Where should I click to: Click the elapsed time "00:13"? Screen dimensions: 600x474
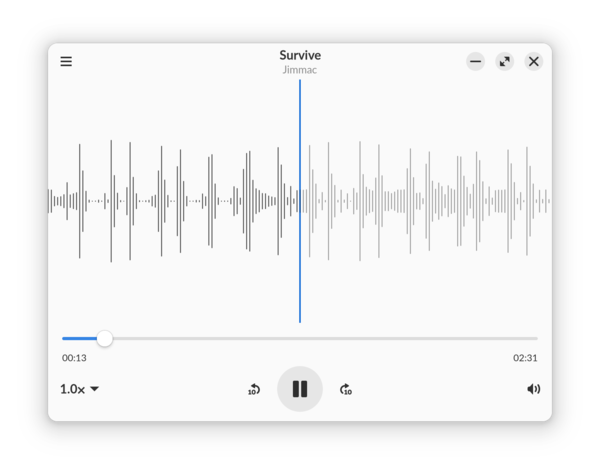(x=74, y=358)
